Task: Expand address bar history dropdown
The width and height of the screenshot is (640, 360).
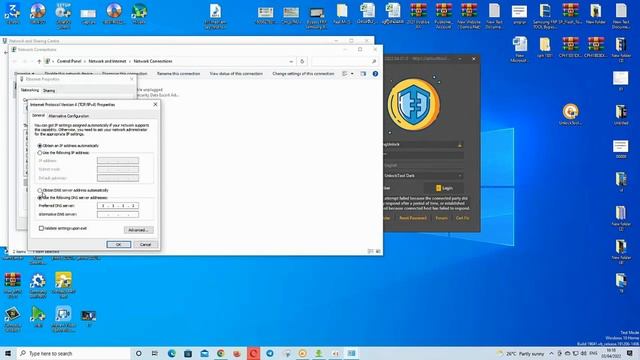Action: tap(291, 61)
